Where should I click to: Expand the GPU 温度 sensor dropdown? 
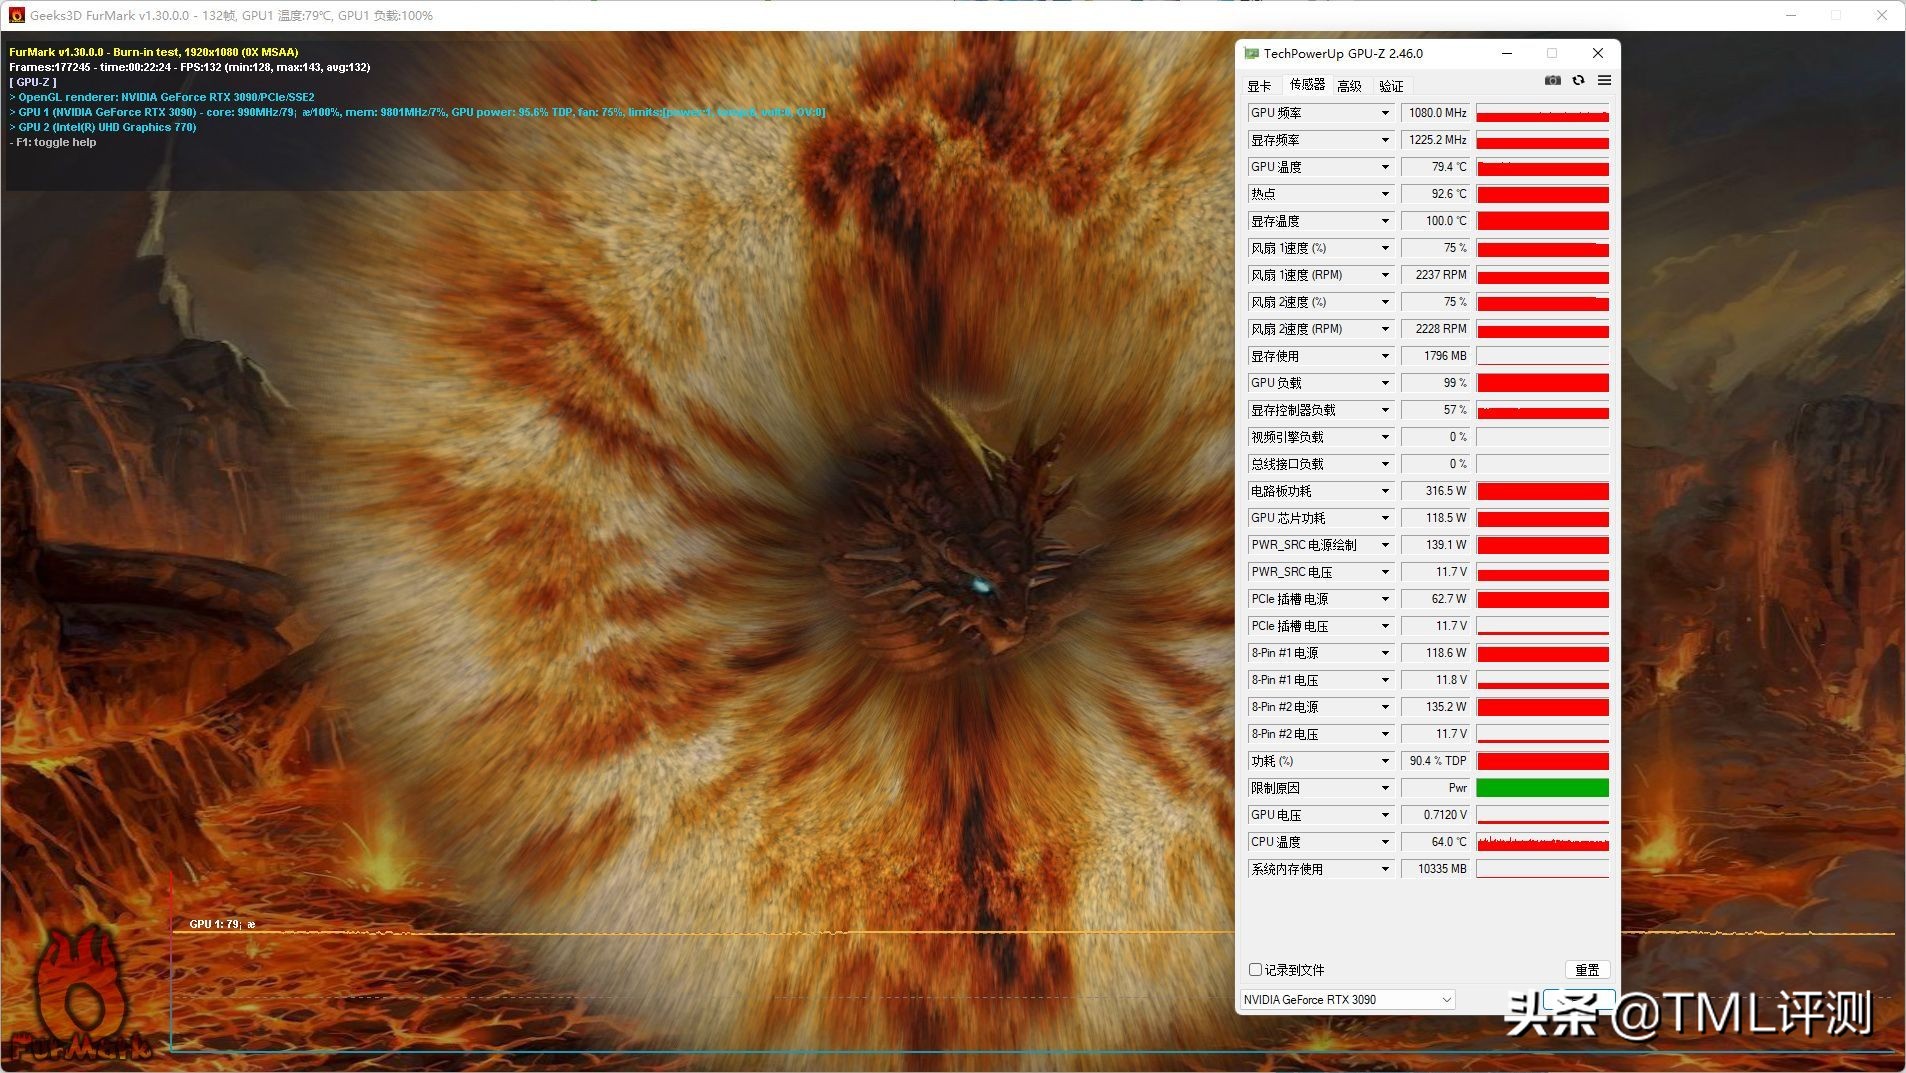(1385, 167)
